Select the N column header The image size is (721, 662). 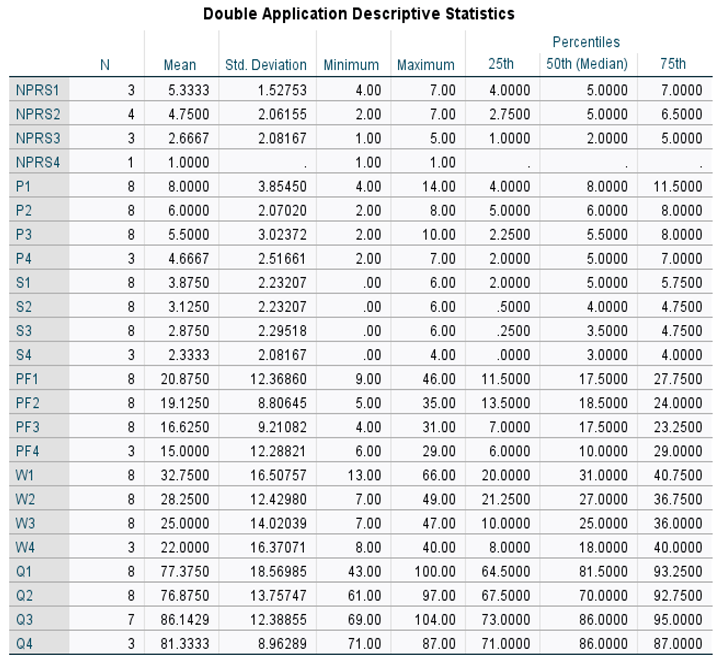pos(105,65)
